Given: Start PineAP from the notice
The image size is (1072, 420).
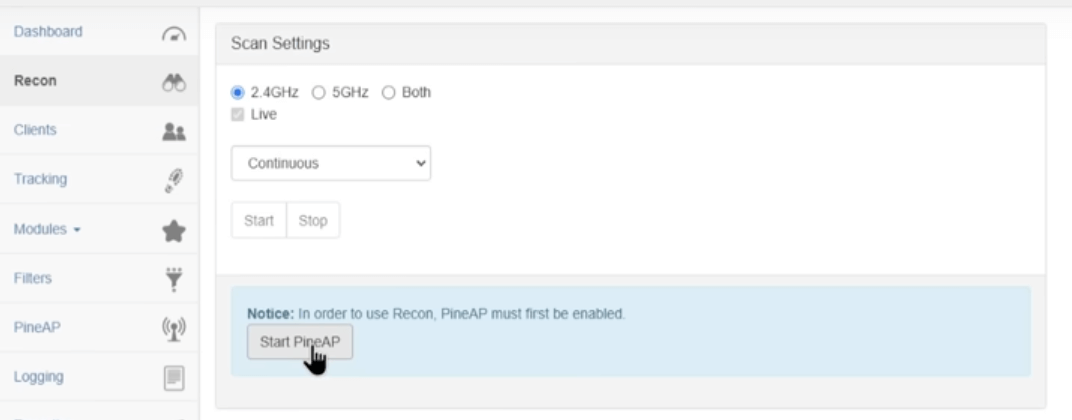Looking at the screenshot, I should click(299, 342).
